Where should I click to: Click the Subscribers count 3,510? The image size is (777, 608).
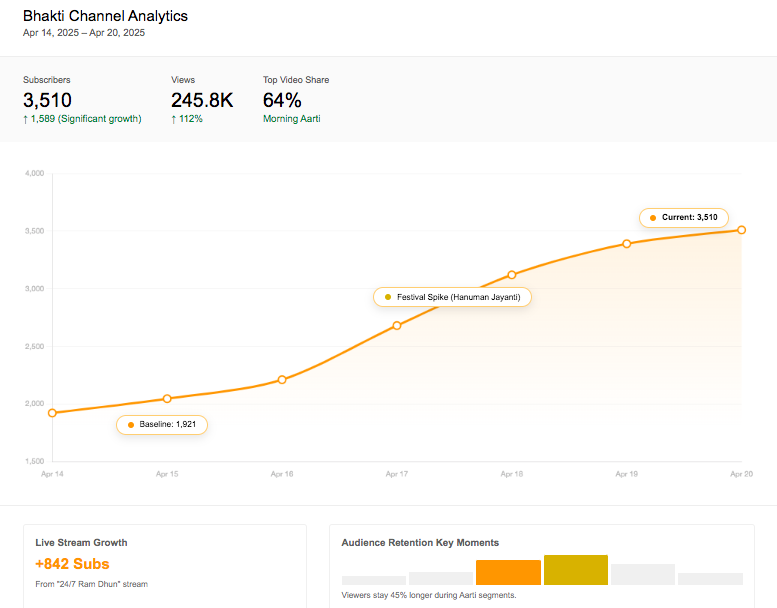pyautogui.click(x=47, y=100)
